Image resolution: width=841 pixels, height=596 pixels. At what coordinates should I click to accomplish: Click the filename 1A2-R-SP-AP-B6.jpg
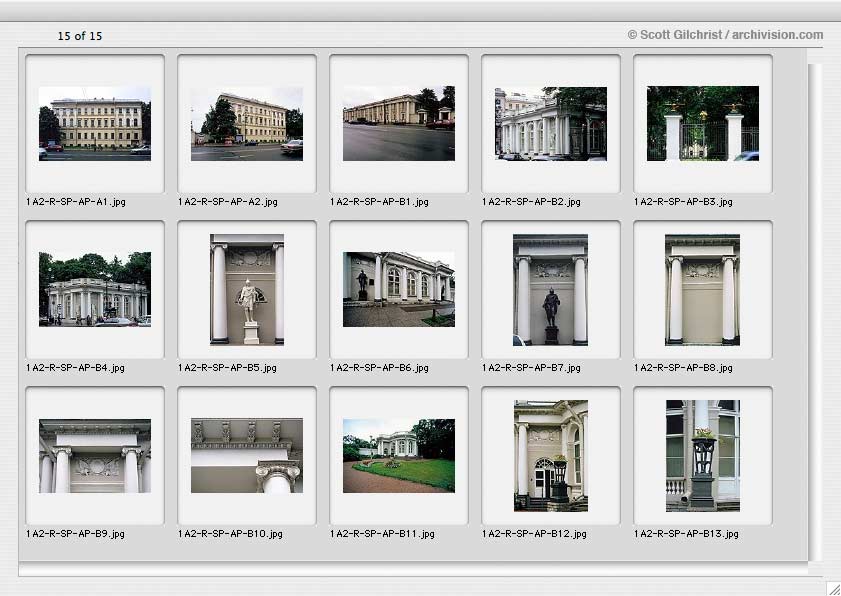379,368
